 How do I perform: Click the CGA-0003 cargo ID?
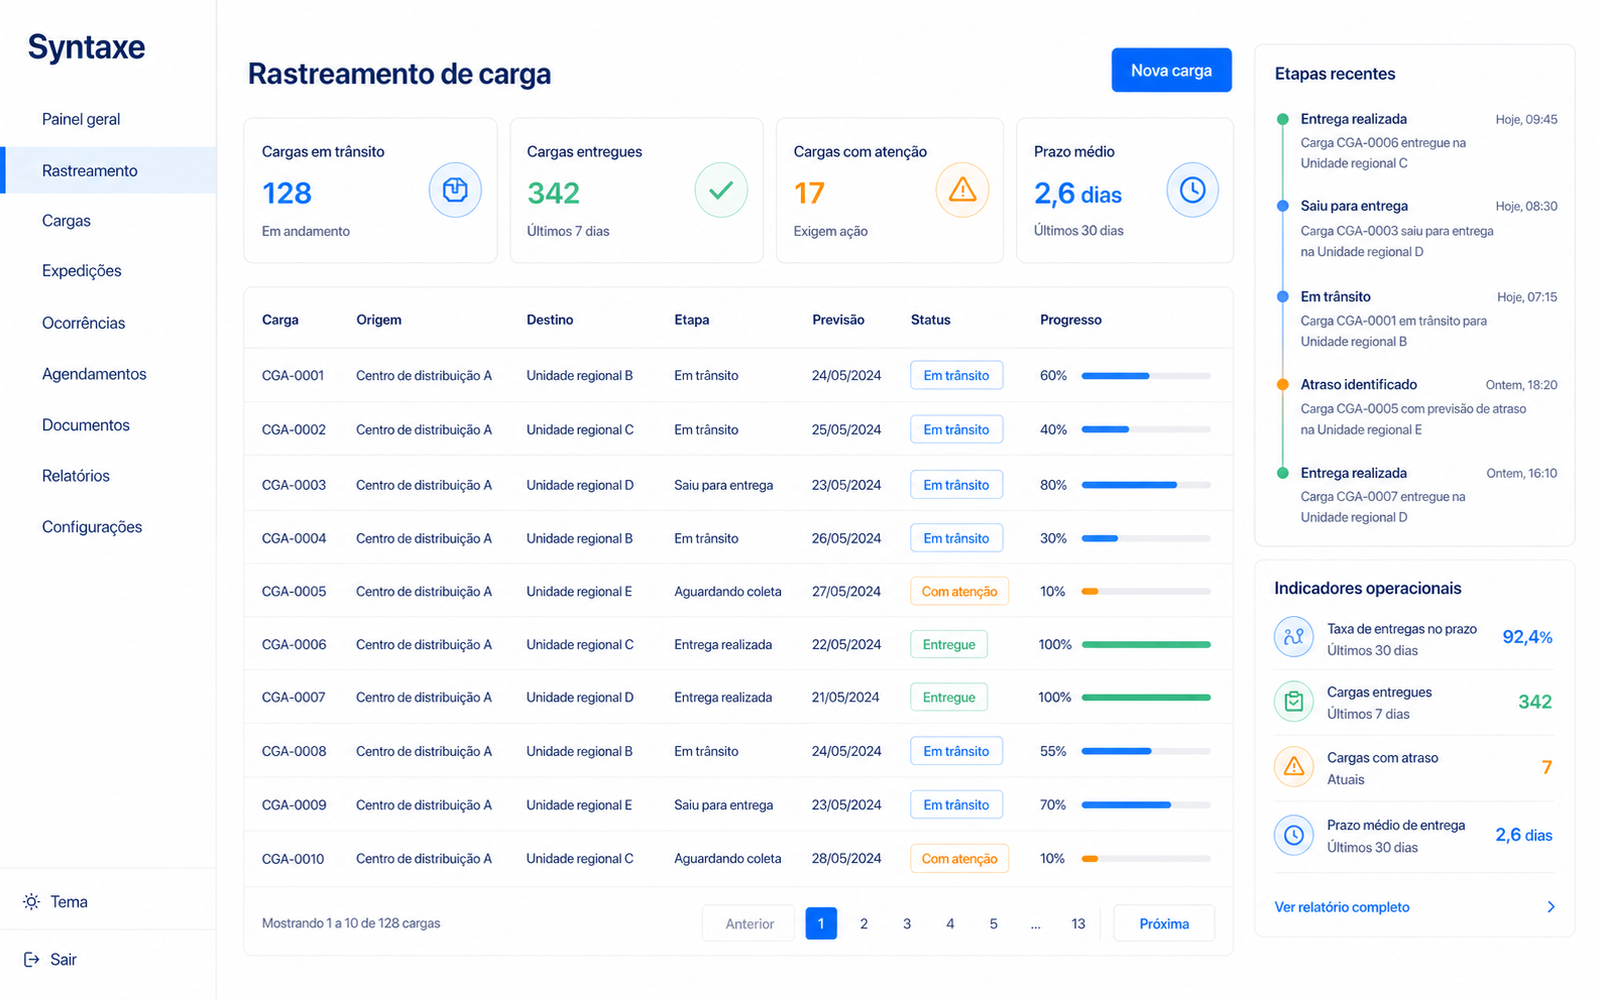[x=294, y=485]
